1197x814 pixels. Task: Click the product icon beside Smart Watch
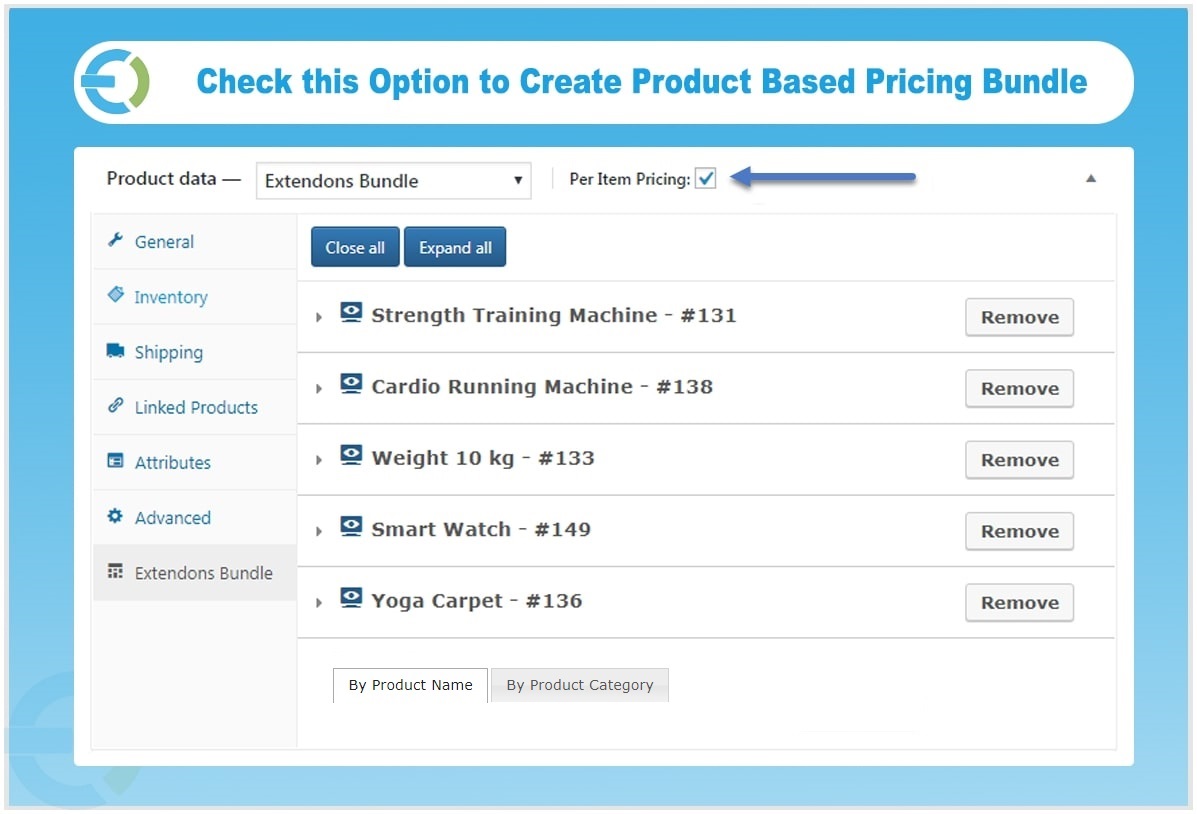tap(351, 526)
